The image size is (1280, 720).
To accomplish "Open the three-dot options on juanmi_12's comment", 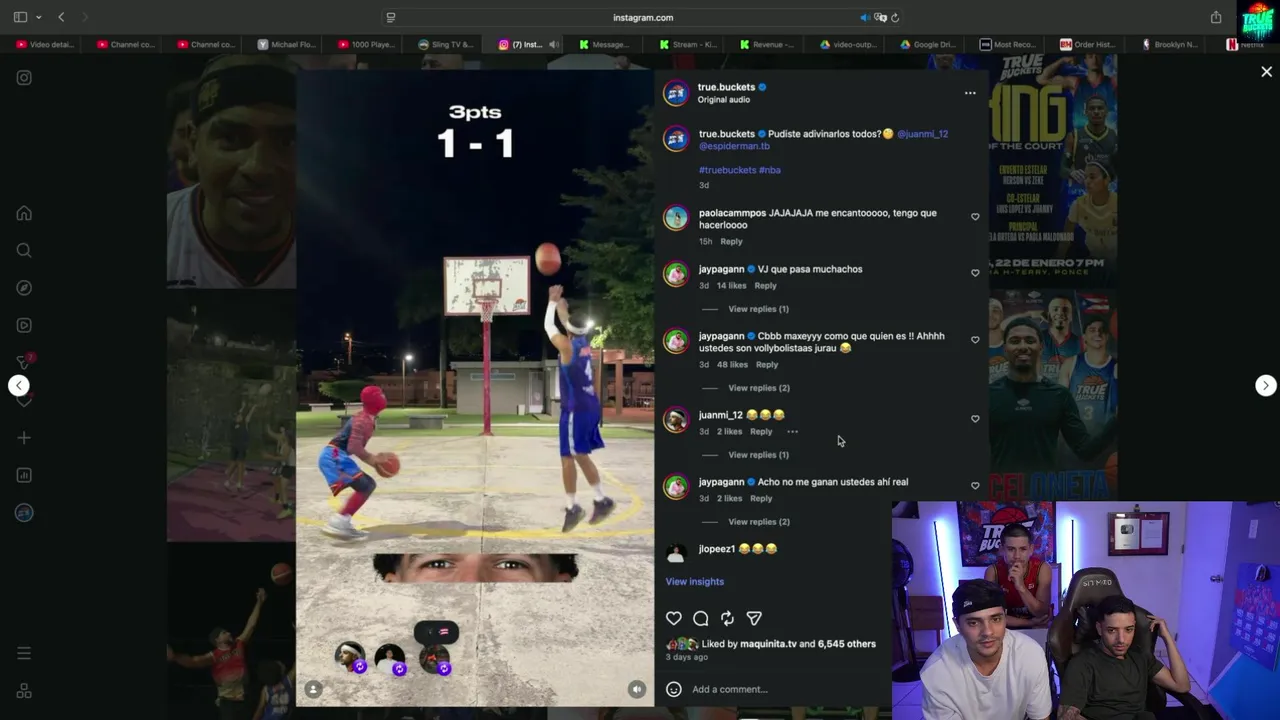I will click(x=792, y=432).
